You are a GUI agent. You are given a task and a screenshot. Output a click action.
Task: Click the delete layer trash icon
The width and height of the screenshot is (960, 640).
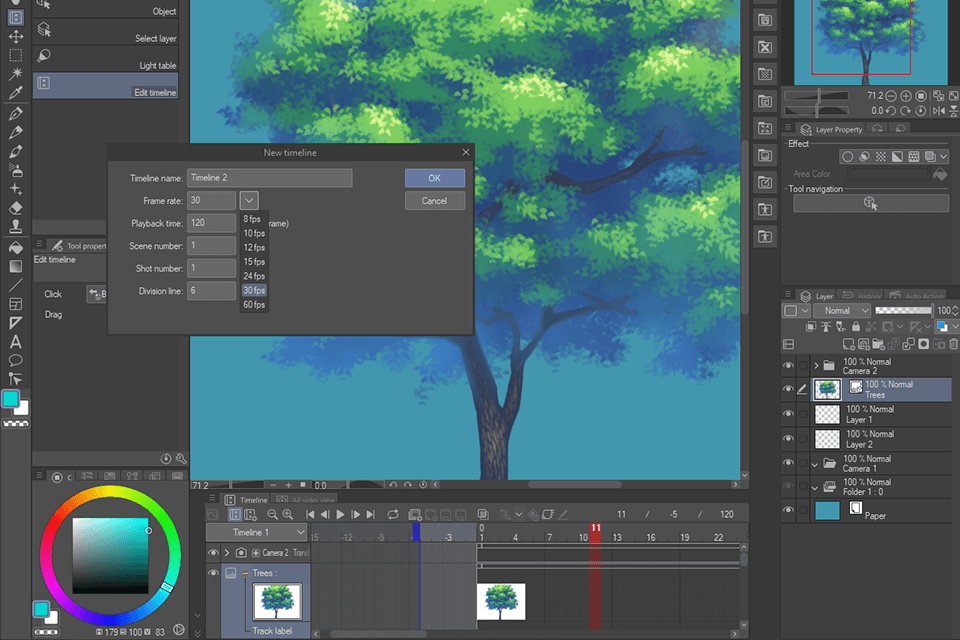(953, 344)
